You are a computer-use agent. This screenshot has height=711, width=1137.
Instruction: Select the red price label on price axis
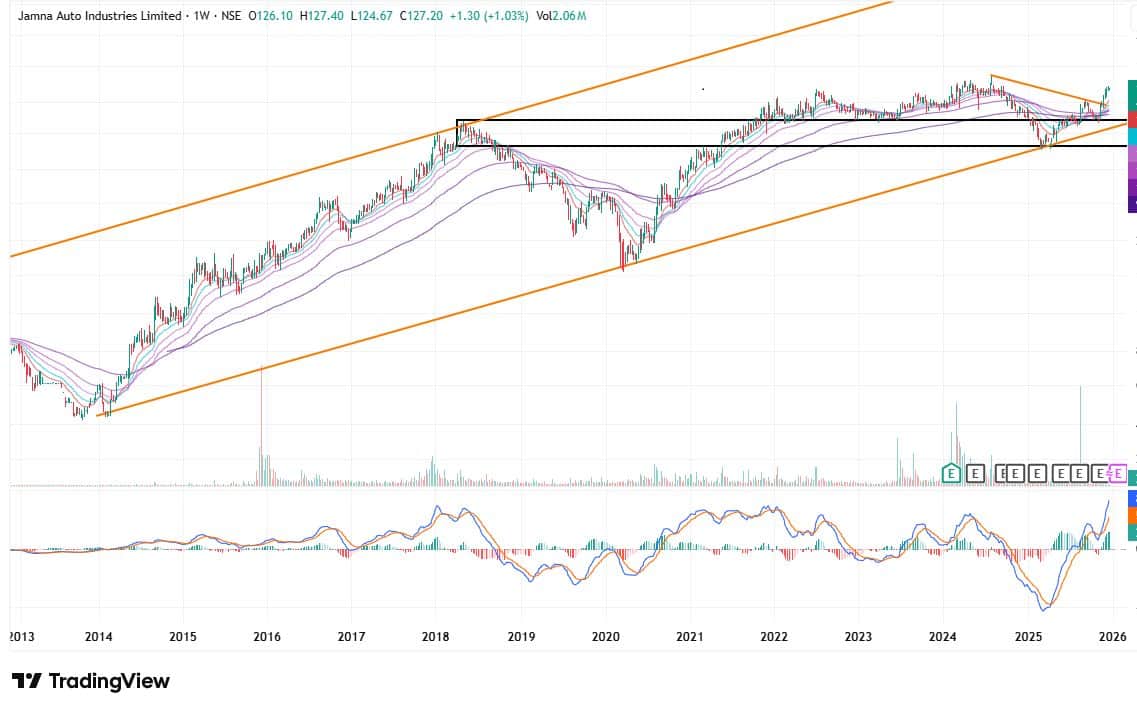1132,120
